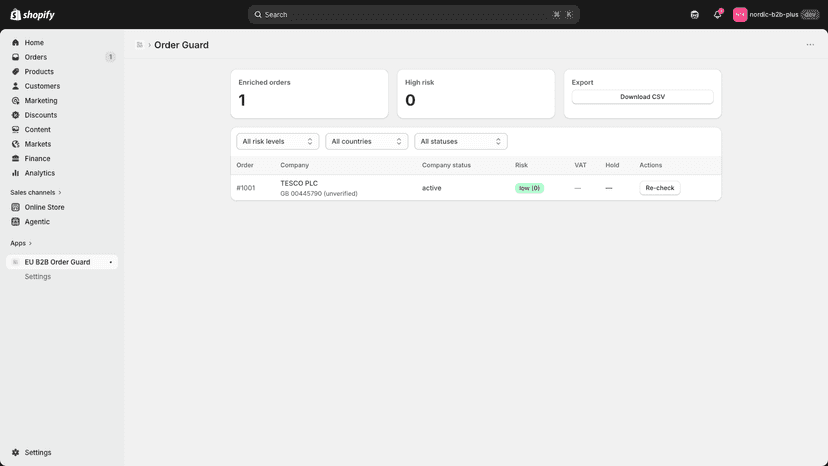The image size is (828, 466).
Task: Click the Marketing target icon
Action: [x=15, y=100]
